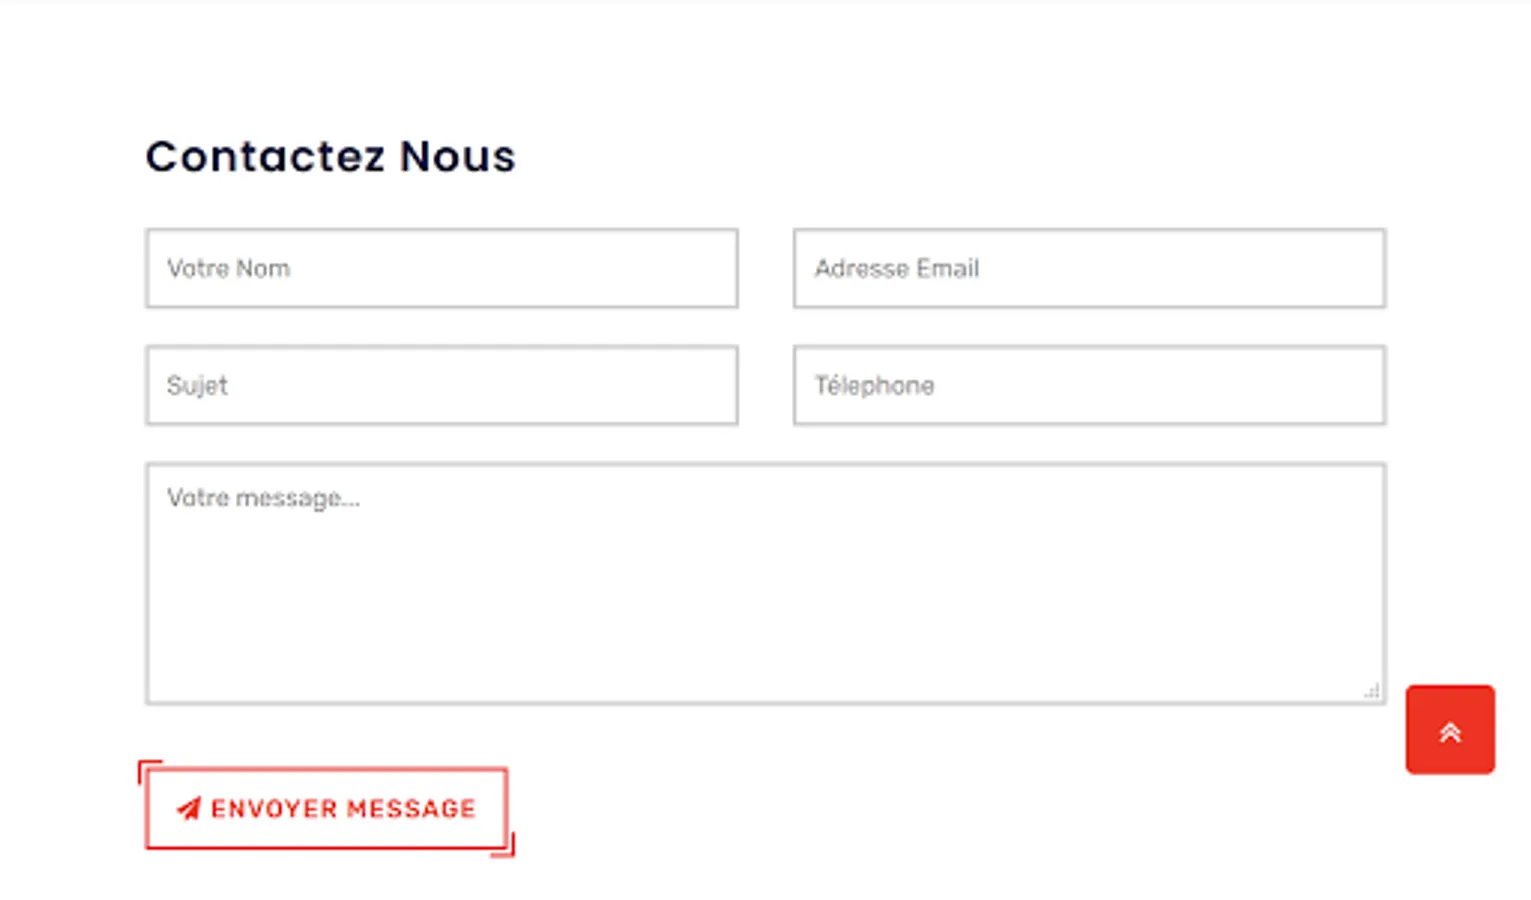Select the Sujet input box
The width and height of the screenshot is (1531, 900).
pyautogui.click(x=441, y=385)
